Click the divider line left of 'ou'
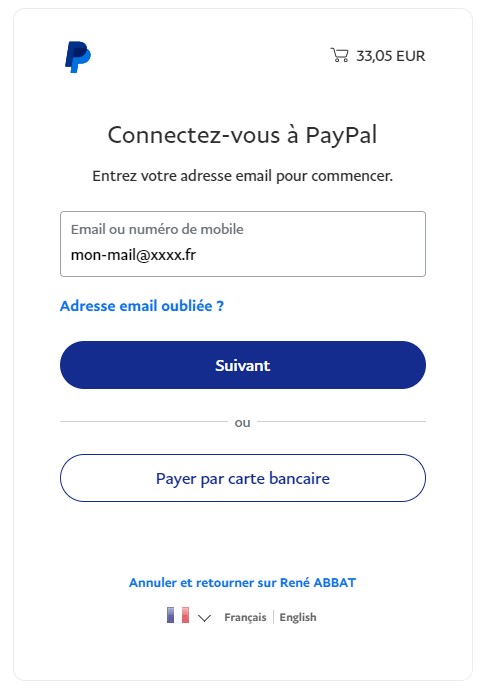Viewport: 490px width, 693px height. tap(144, 422)
